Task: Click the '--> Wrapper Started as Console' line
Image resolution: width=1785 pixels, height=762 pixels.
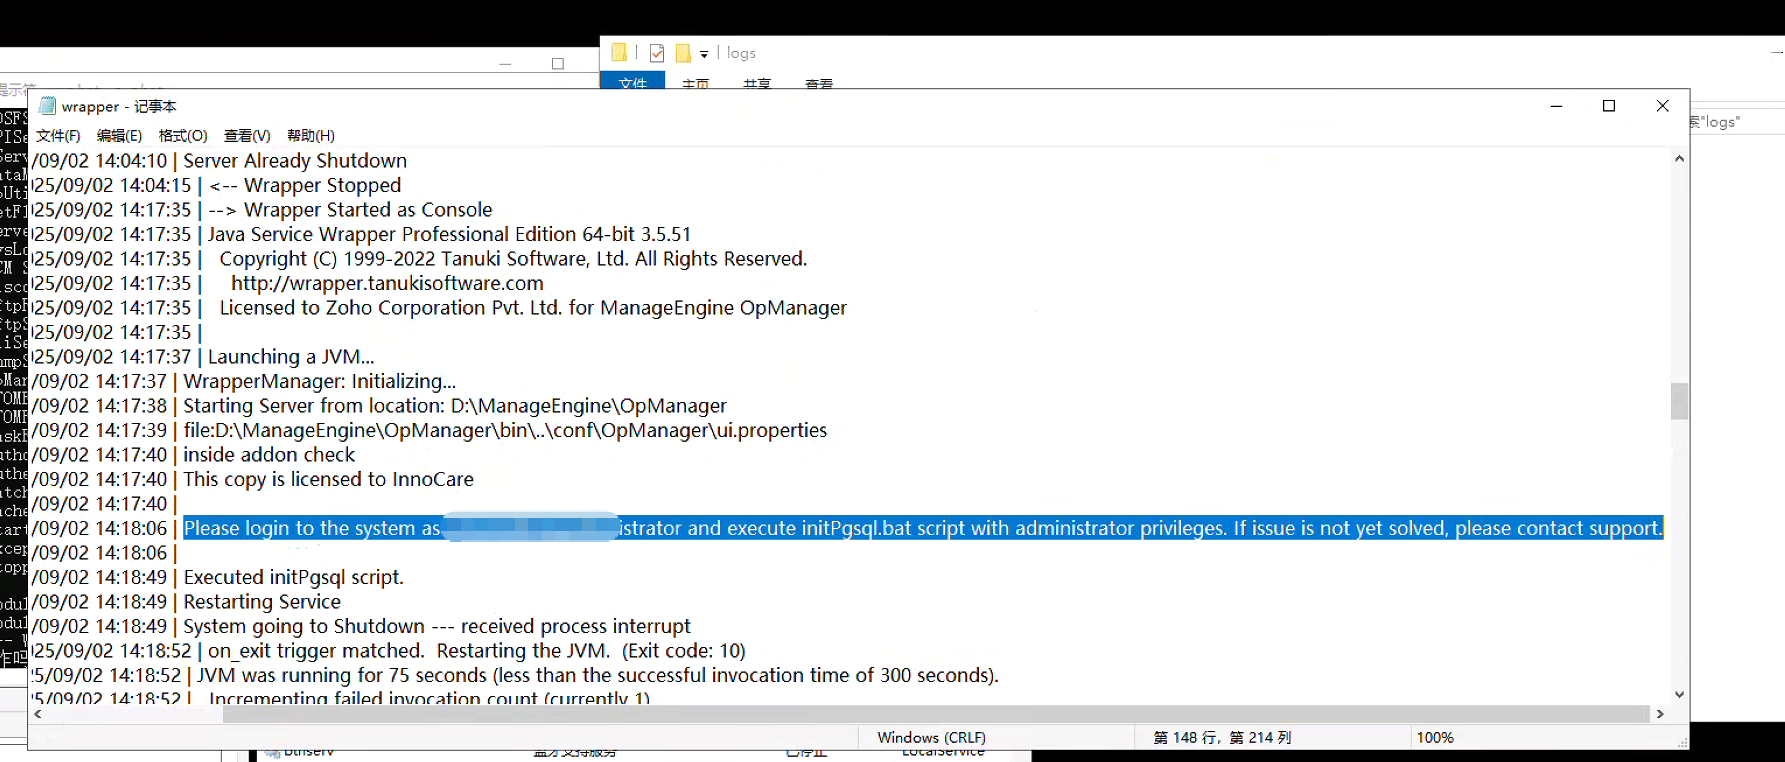Action: (350, 210)
